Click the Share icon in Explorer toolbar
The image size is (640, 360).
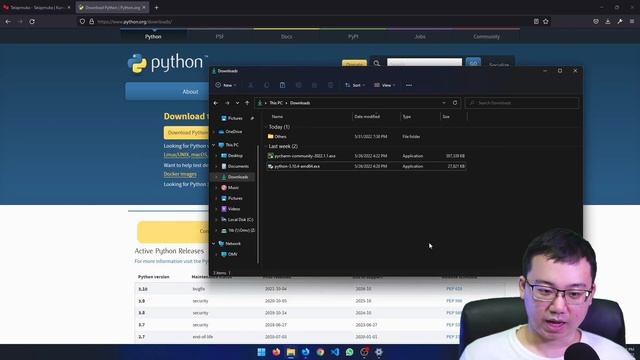pyautogui.click(x=314, y=85)
